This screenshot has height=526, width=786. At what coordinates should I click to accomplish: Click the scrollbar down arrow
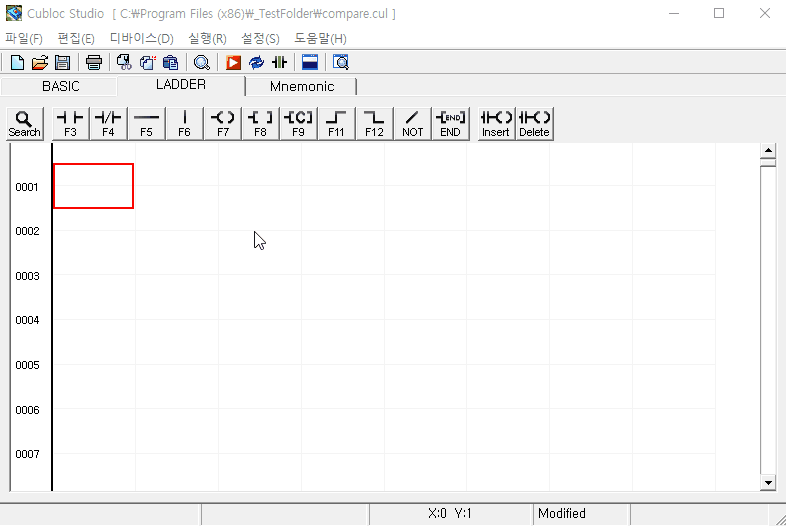[x=768, y=483]
